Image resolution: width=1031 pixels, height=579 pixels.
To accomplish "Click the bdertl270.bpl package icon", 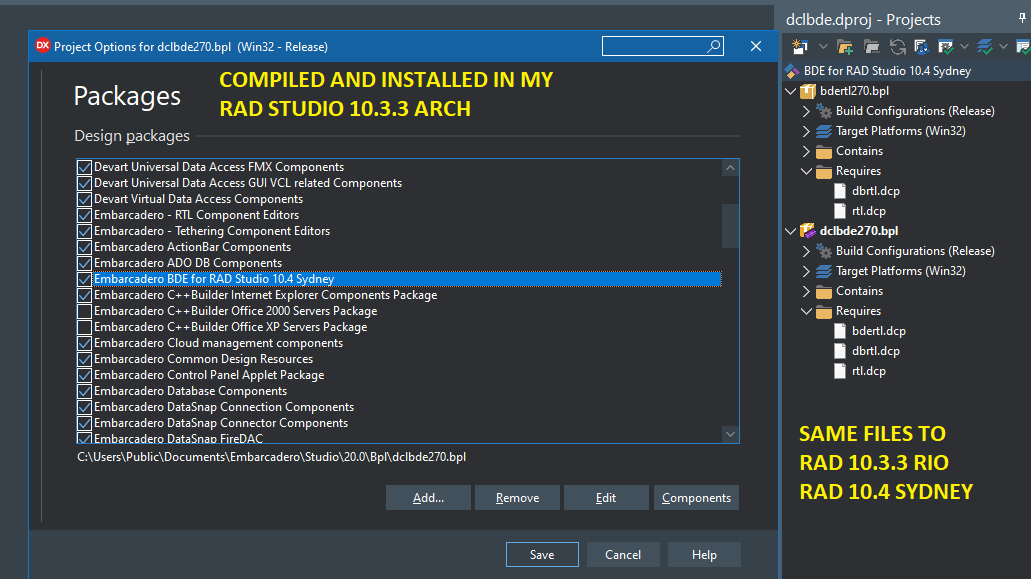I will 808,91.
